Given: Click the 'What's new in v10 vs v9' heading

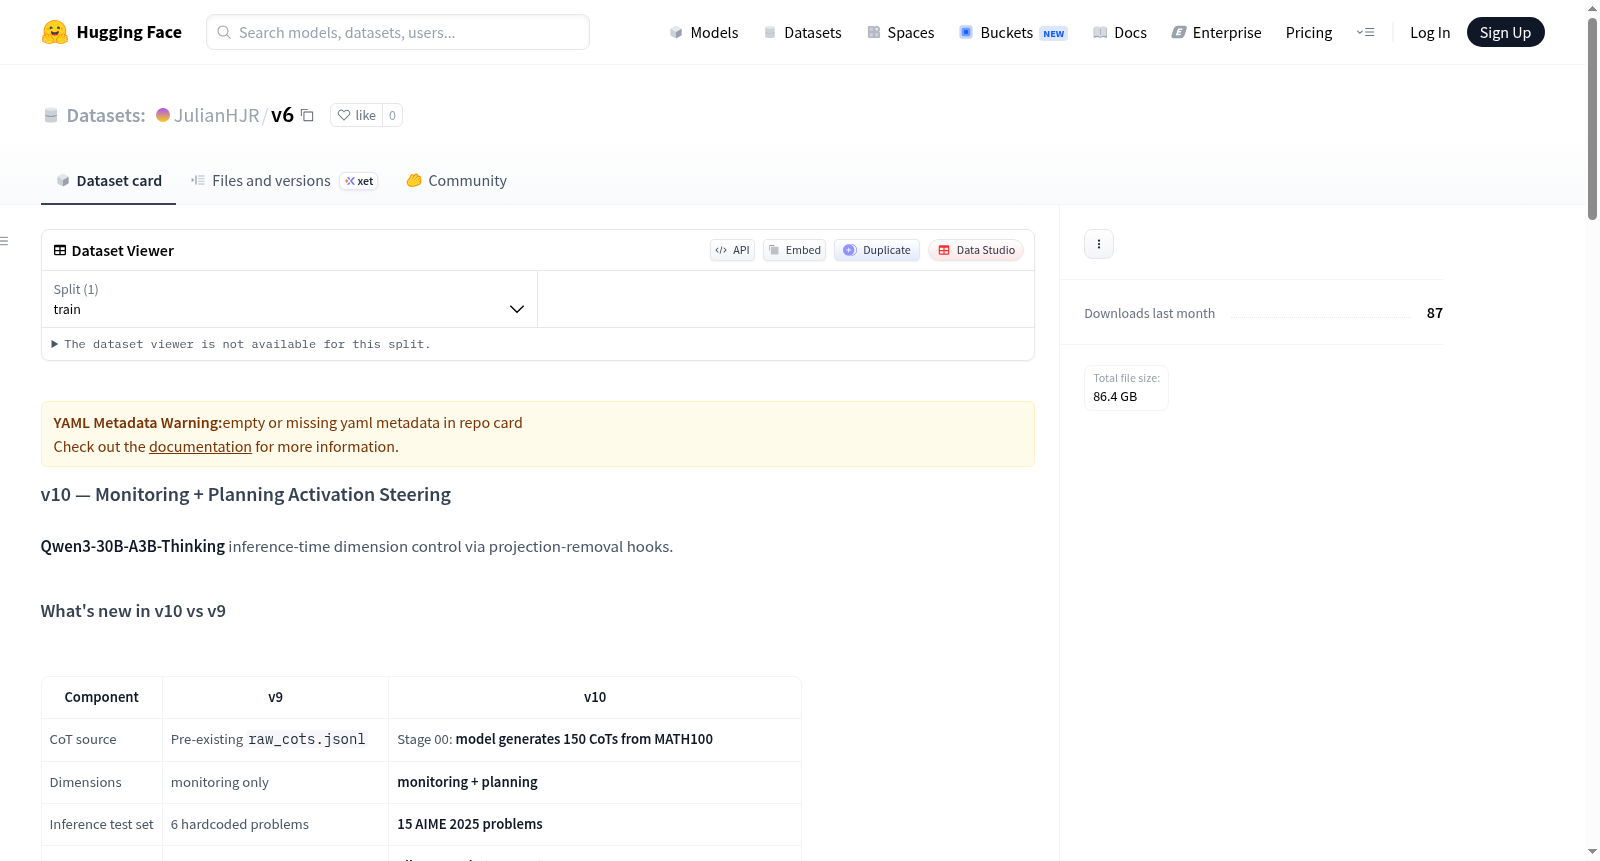Looking at the screenshot, I should pos(133,611).
